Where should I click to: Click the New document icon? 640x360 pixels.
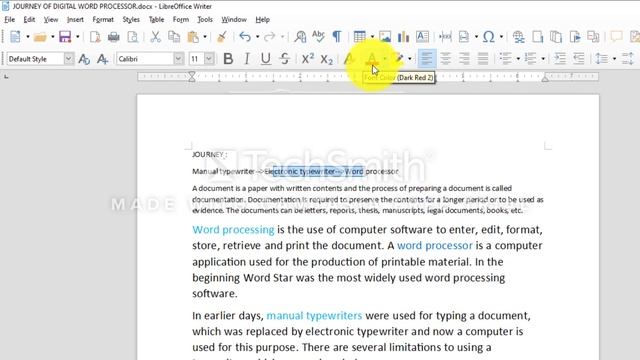tap(15, 37)
